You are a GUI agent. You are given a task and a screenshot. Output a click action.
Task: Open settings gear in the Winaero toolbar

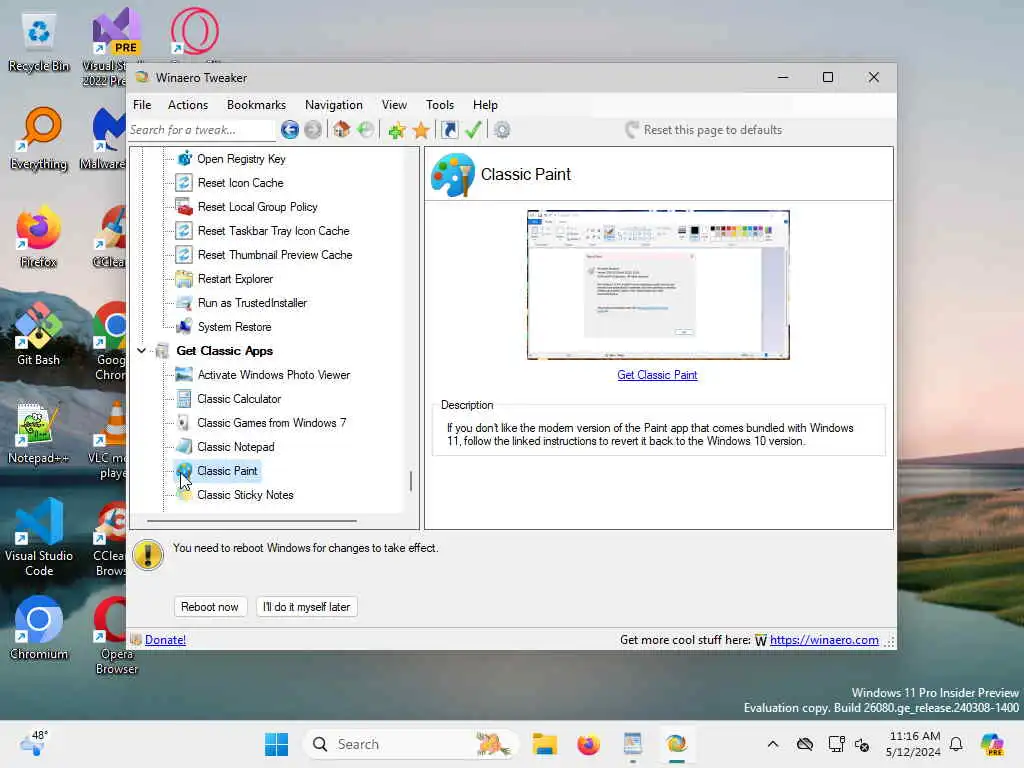(502, 130)
